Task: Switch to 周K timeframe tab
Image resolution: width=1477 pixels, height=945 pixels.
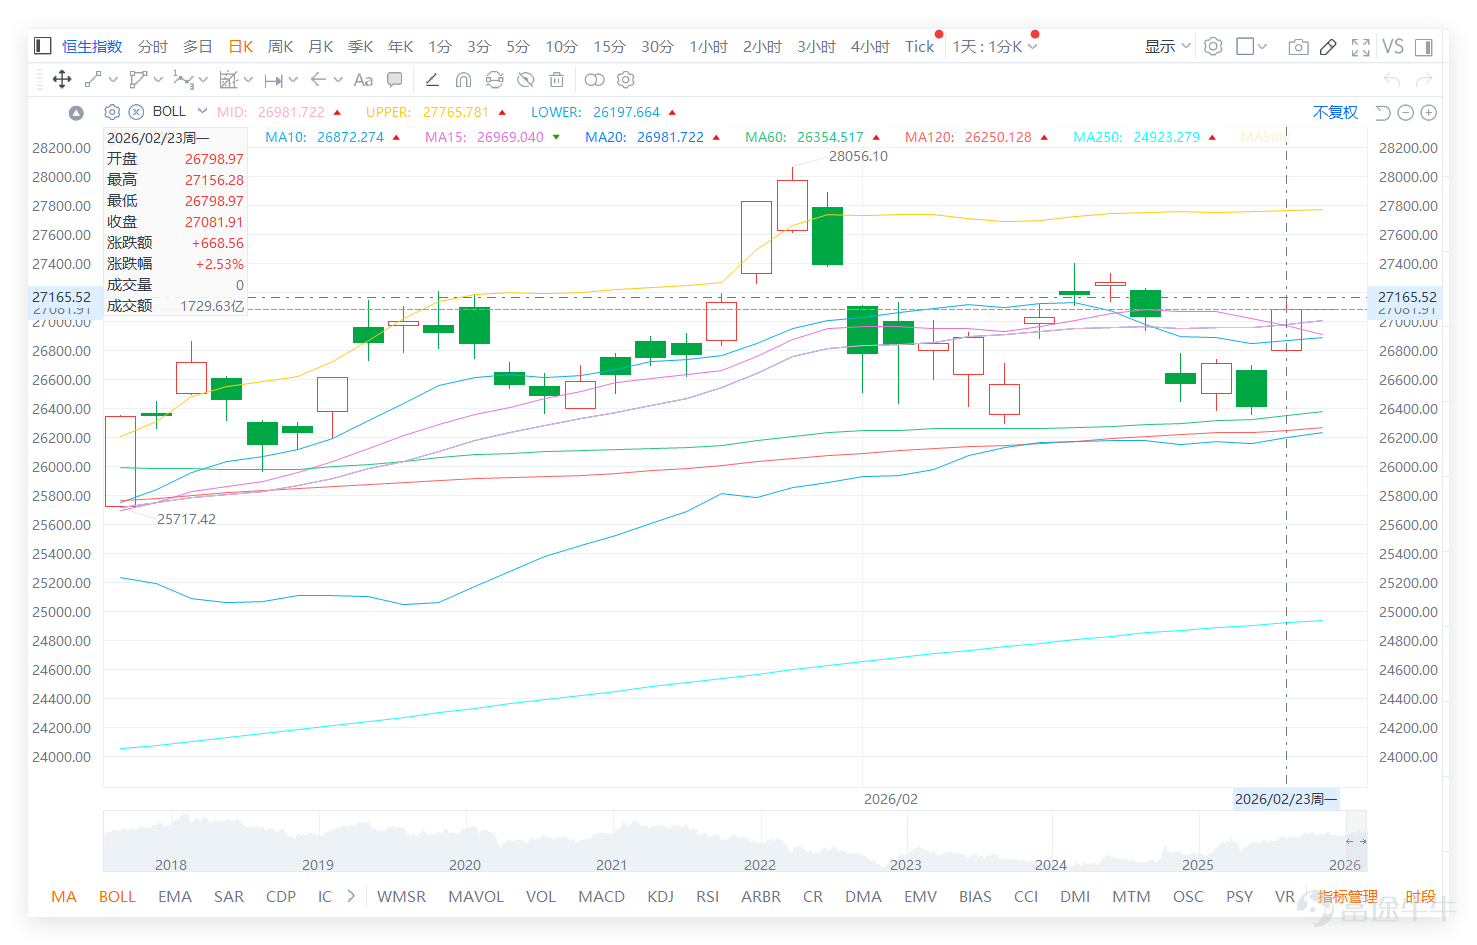Action: pyautogui.click(x=280, y=47)
